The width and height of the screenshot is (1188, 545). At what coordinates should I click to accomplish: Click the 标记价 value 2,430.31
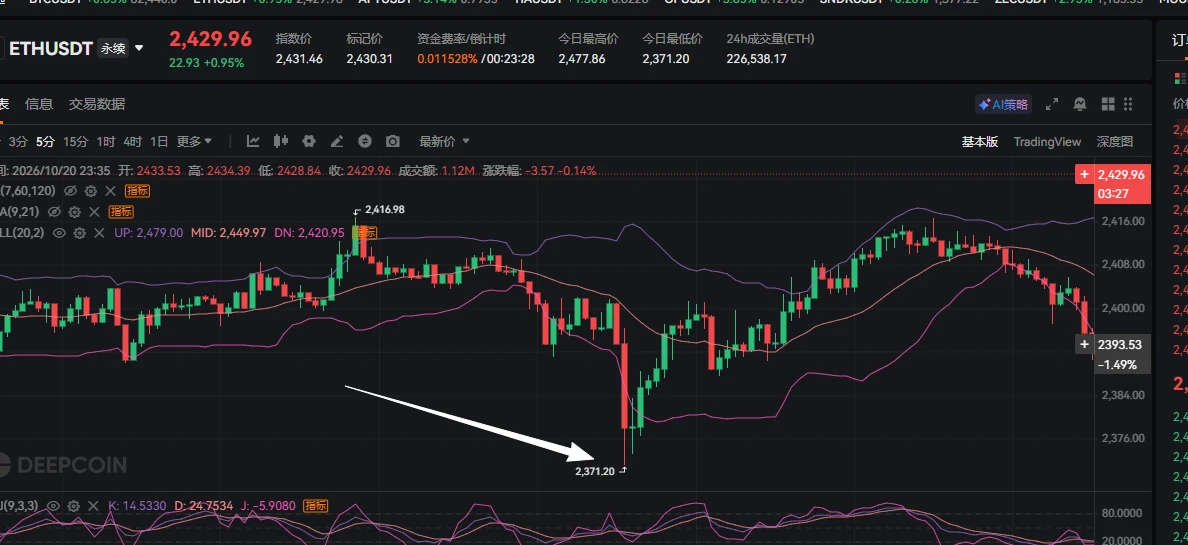coord(370,58)
